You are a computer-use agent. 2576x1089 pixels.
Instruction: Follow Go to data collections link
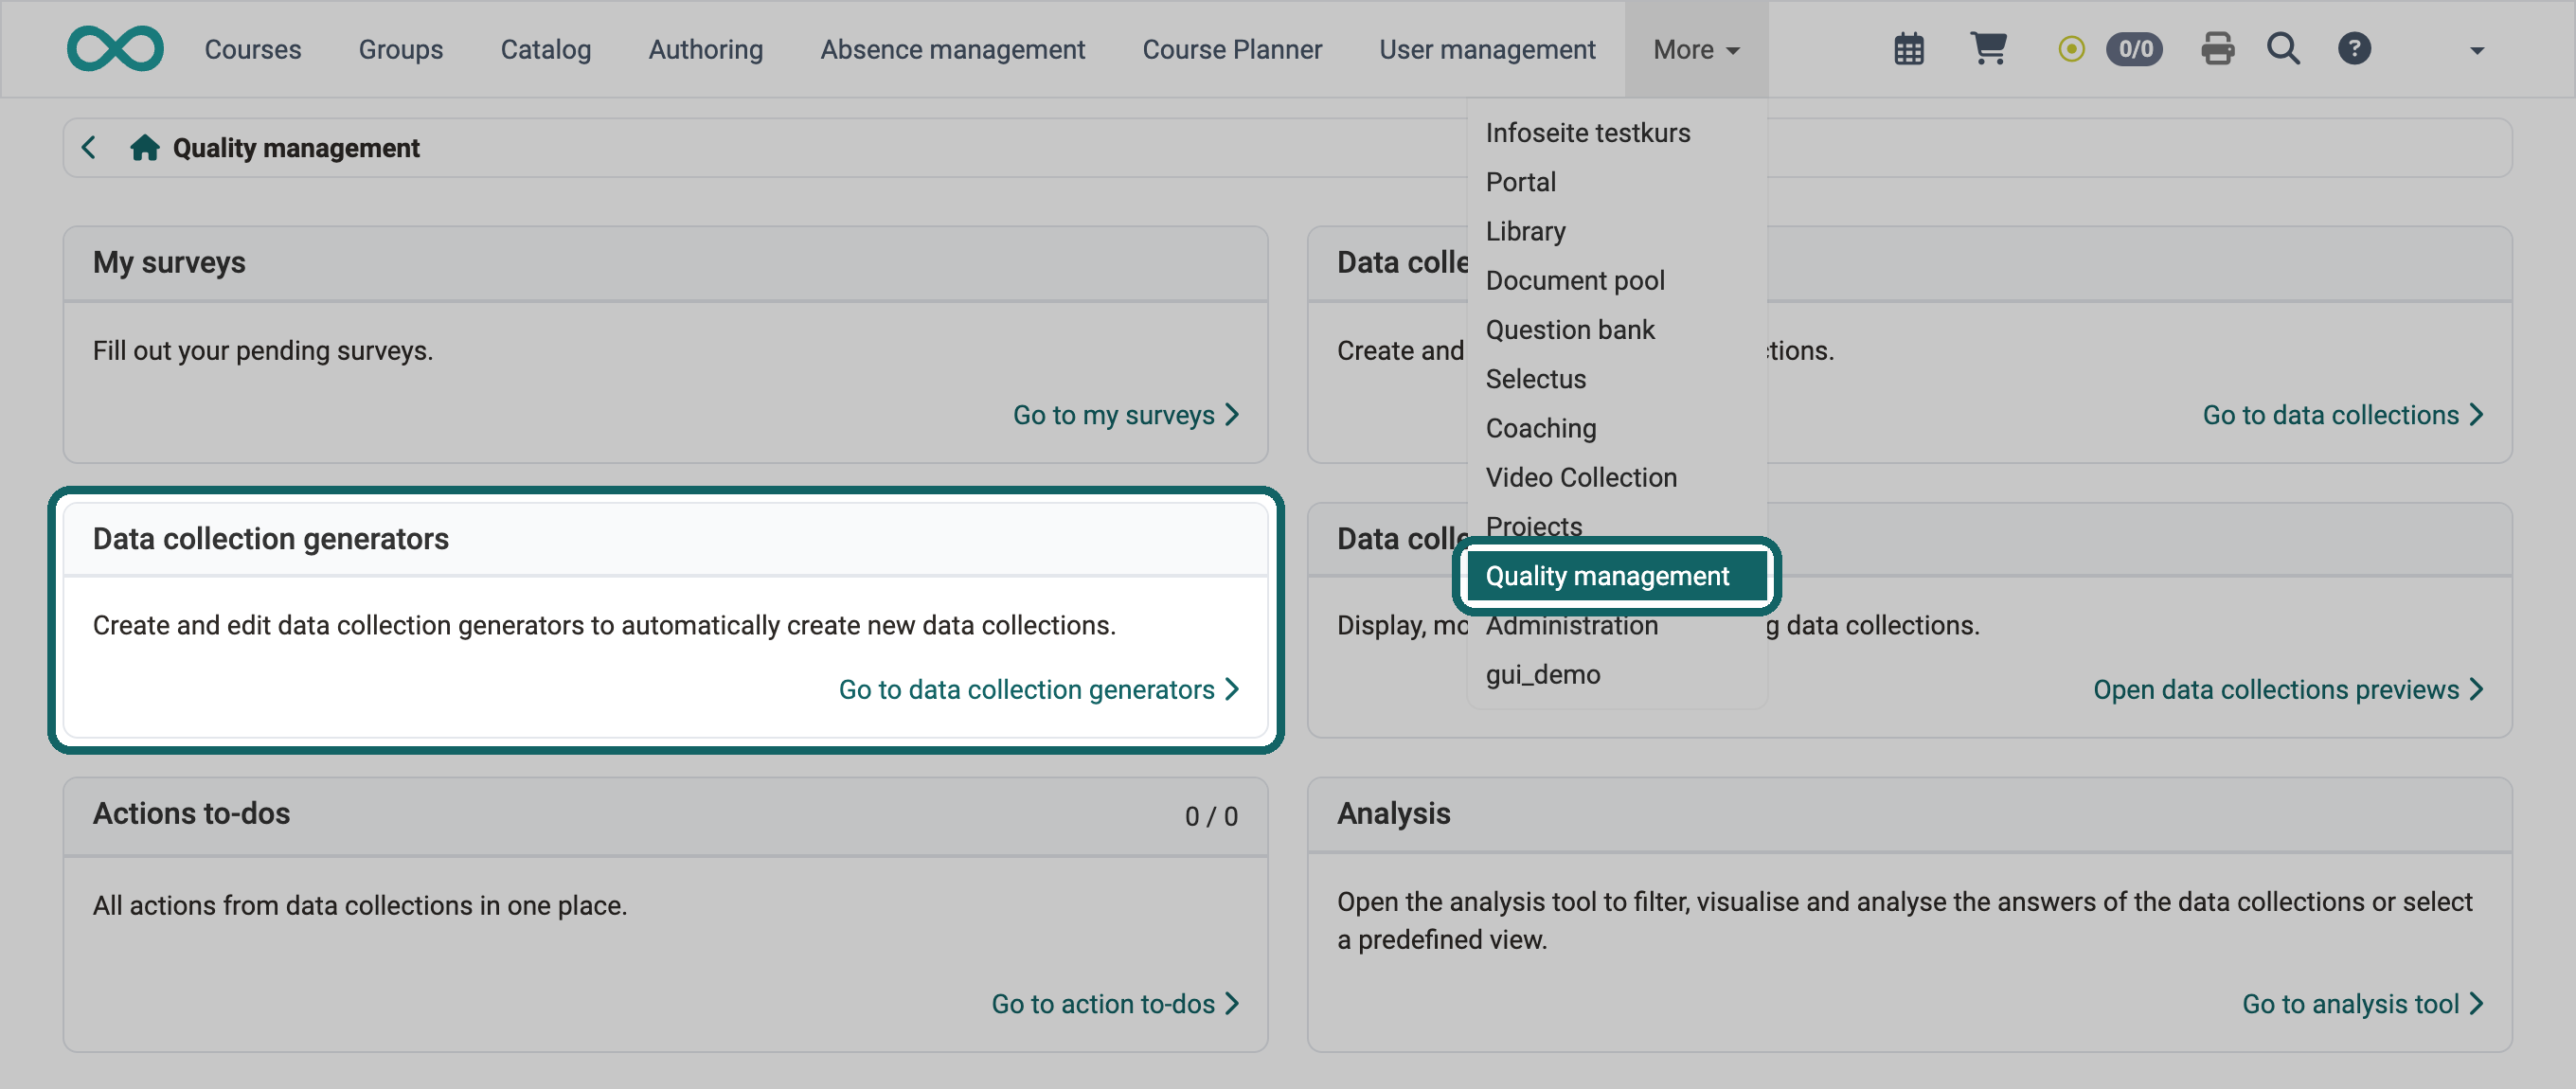click(2343, 415)
